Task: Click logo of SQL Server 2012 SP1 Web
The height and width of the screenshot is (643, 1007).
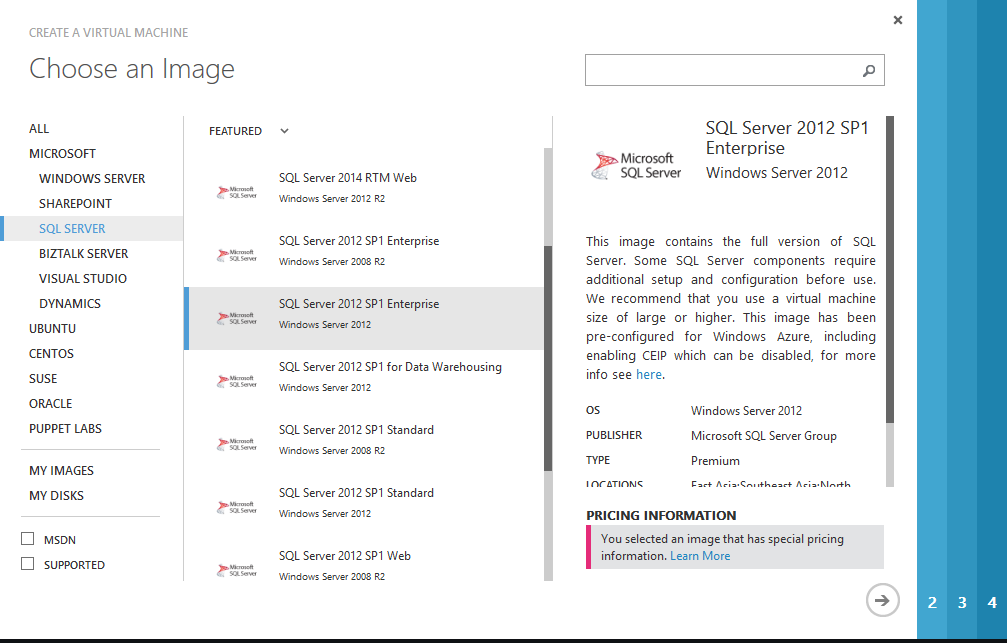Action: (x=237, y=570)
